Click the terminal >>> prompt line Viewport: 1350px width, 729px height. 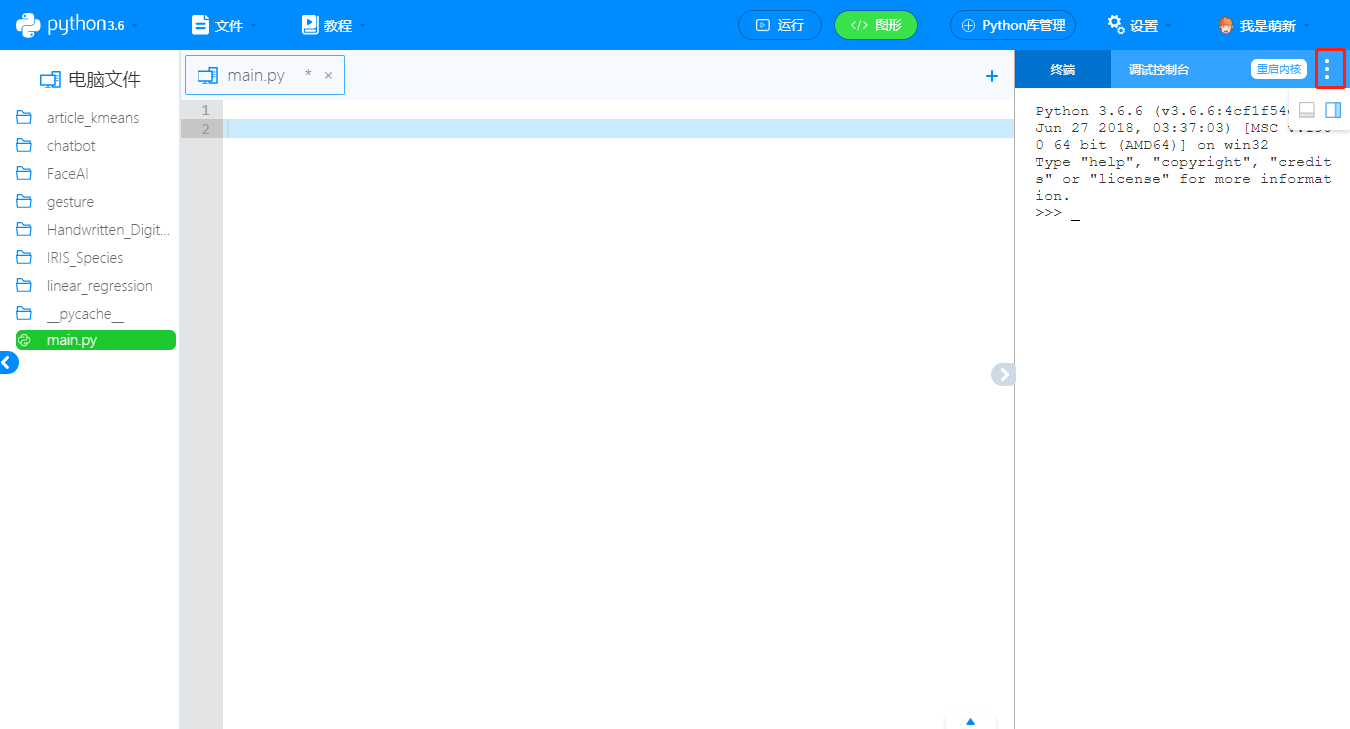point(1058,214)
